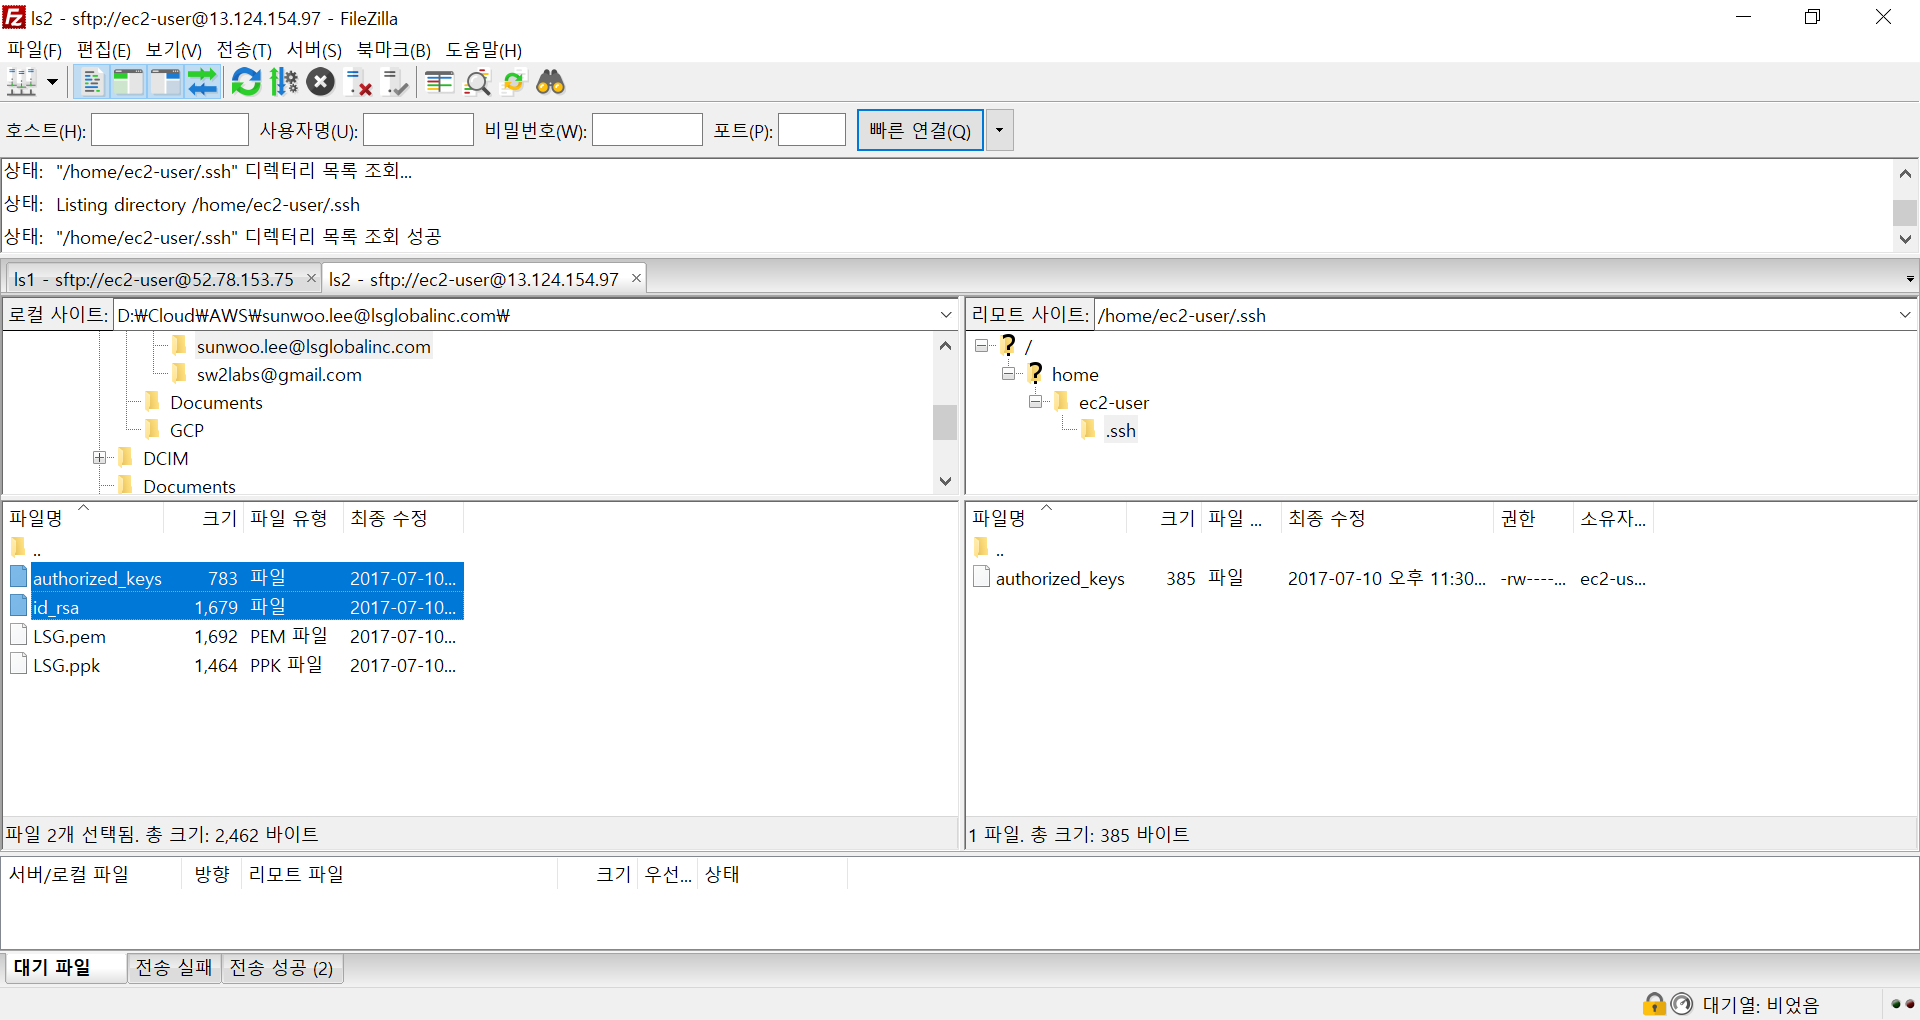Screen dimensions: 1920x1020
Task: Click the remote parent directory (..) icon
Action: coord(981,547)
